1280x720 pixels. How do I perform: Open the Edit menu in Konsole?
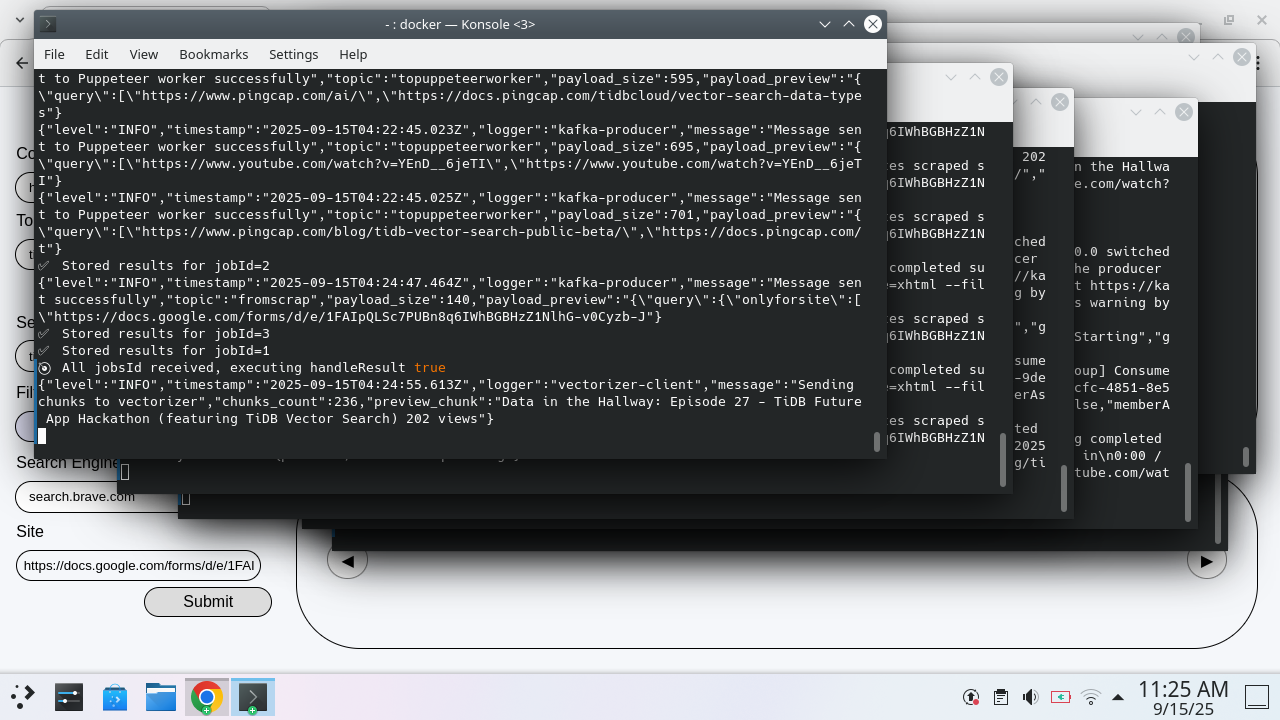click(97, 54)
